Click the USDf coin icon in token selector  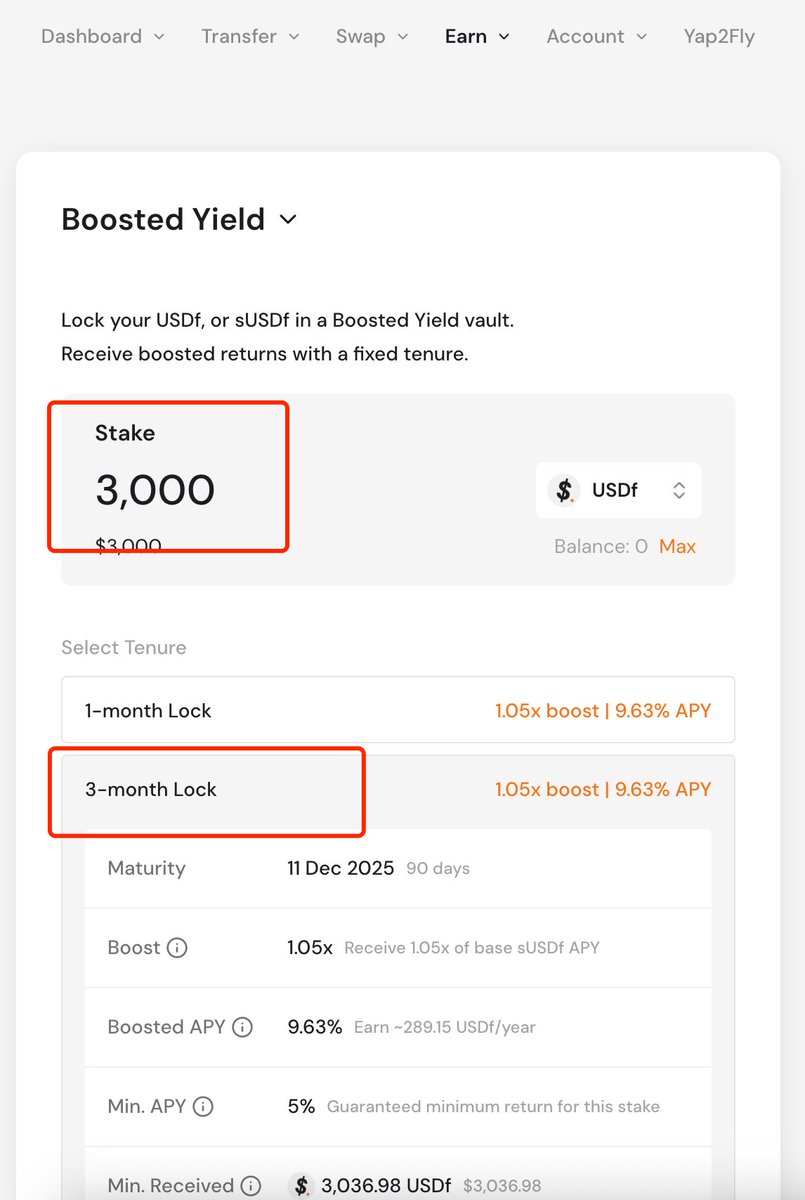tap(565, 490)
